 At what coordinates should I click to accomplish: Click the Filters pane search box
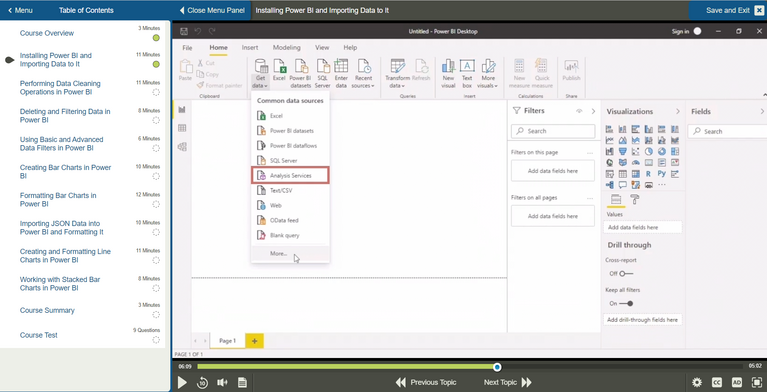(553, 131)
